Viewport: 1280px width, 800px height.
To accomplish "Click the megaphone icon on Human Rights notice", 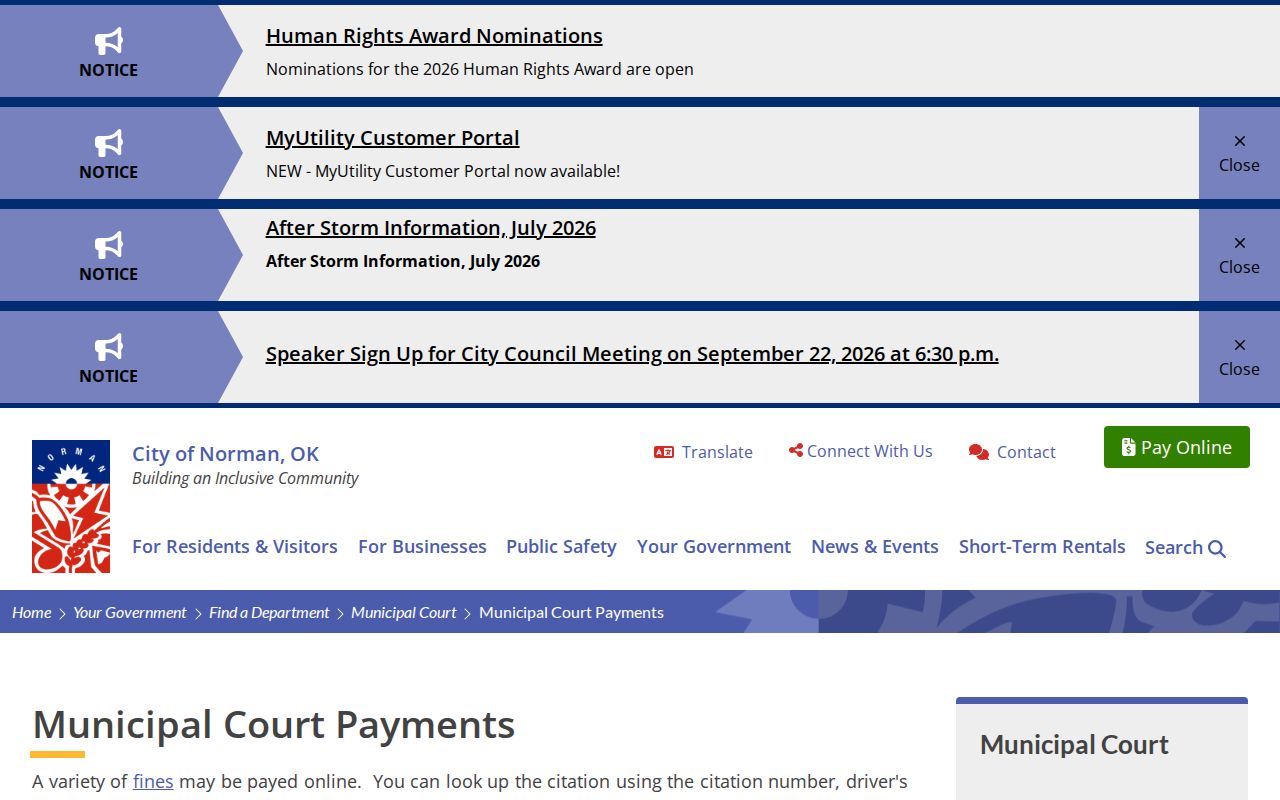I will tap(109, 41).
